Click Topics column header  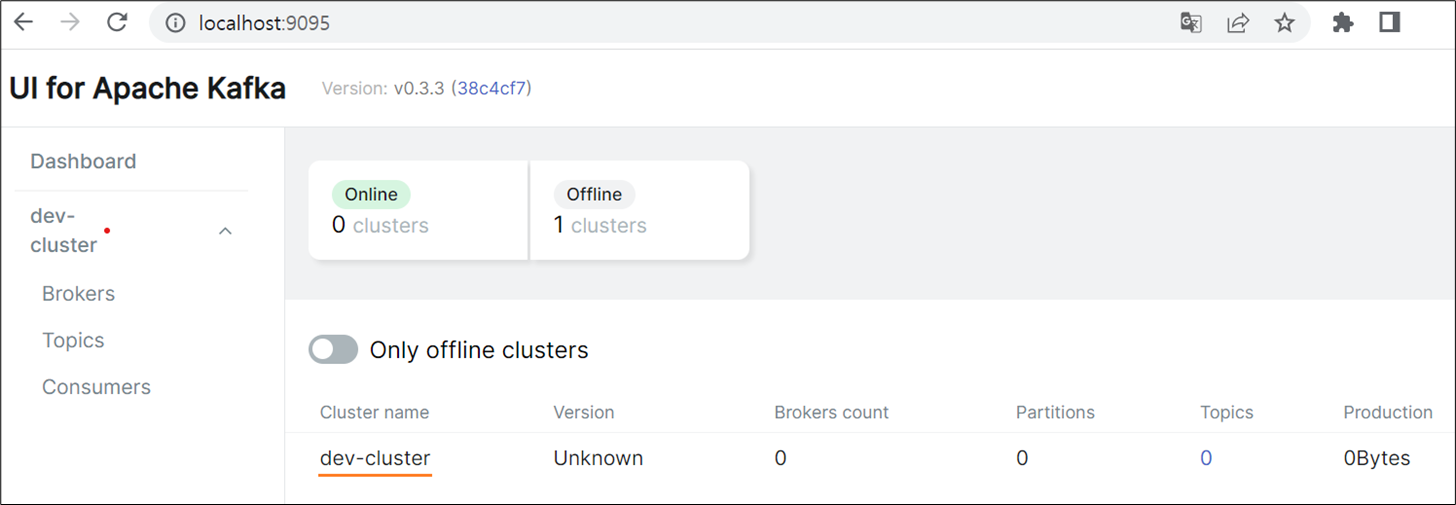coord(1227,412)
